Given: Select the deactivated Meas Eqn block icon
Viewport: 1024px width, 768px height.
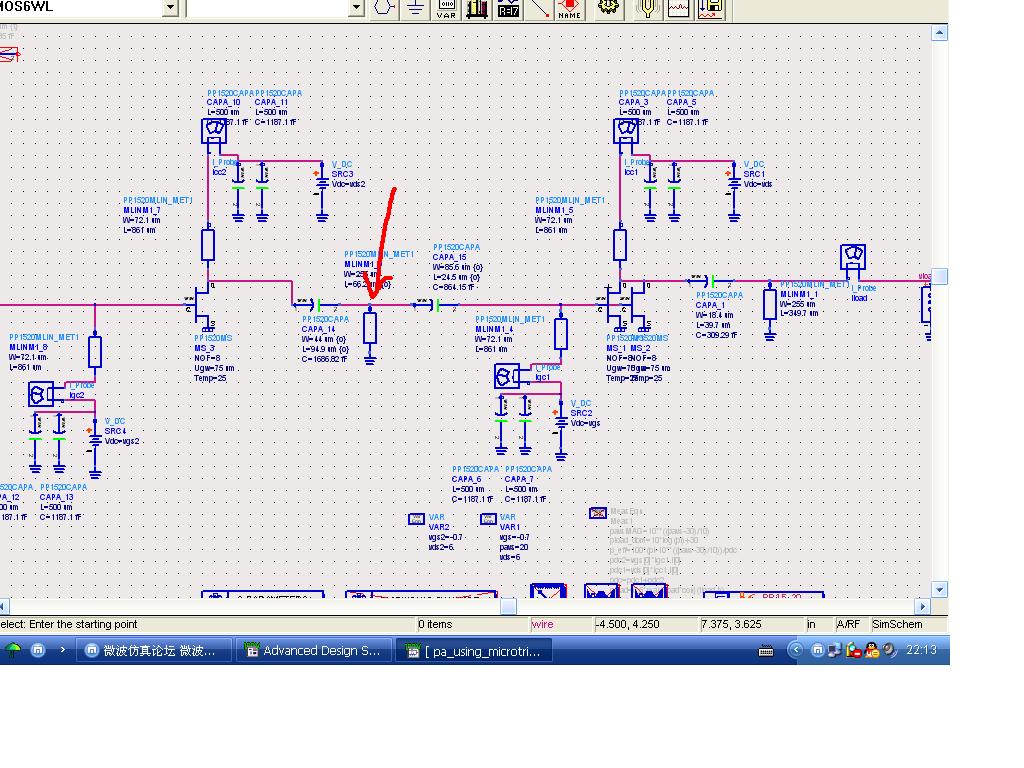Looking at the screenshot, I should pyautogui.click(x=598, y=513).
